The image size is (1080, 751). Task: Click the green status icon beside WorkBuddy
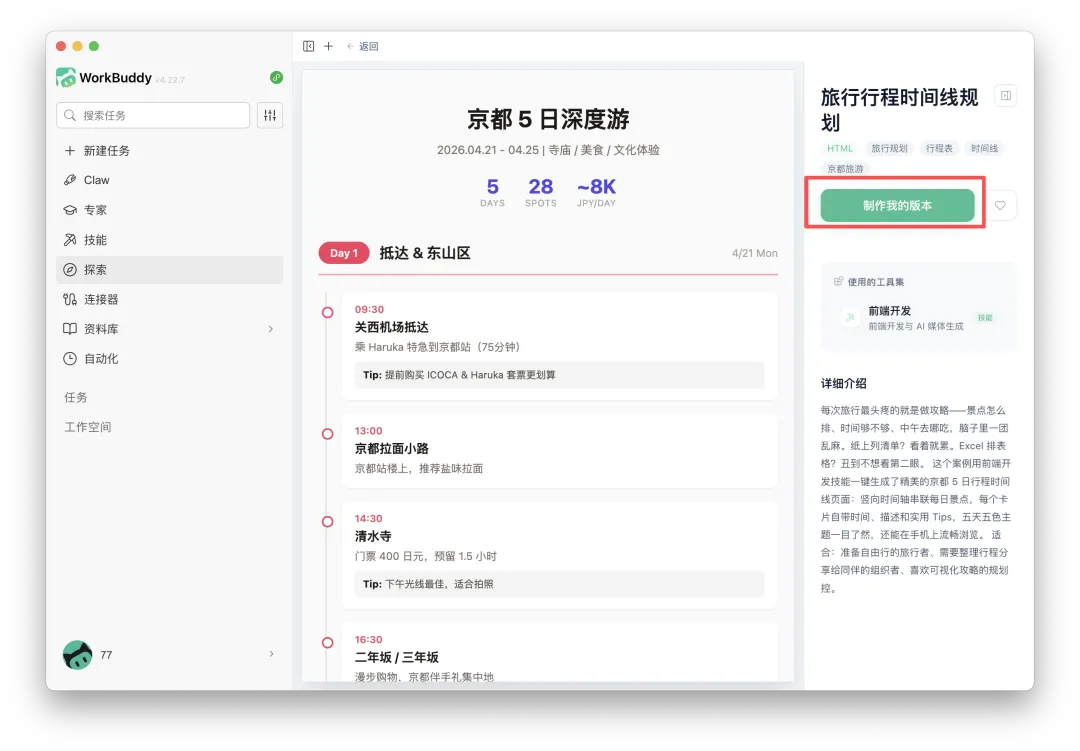click(x=276, y=78)
